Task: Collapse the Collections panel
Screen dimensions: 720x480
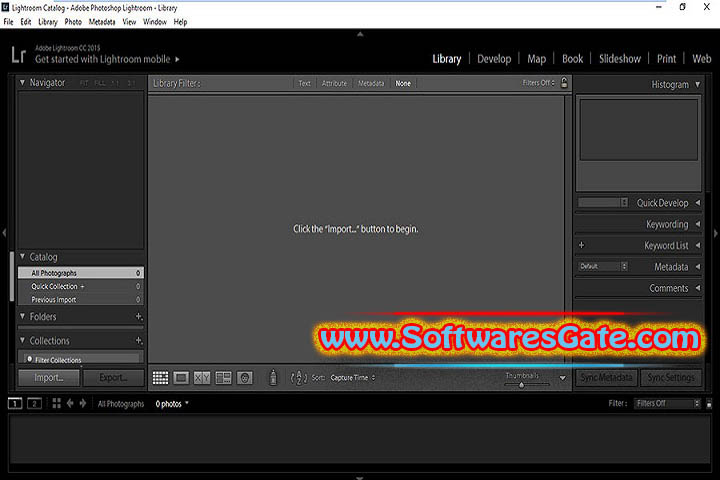Action: click(22, 340)
